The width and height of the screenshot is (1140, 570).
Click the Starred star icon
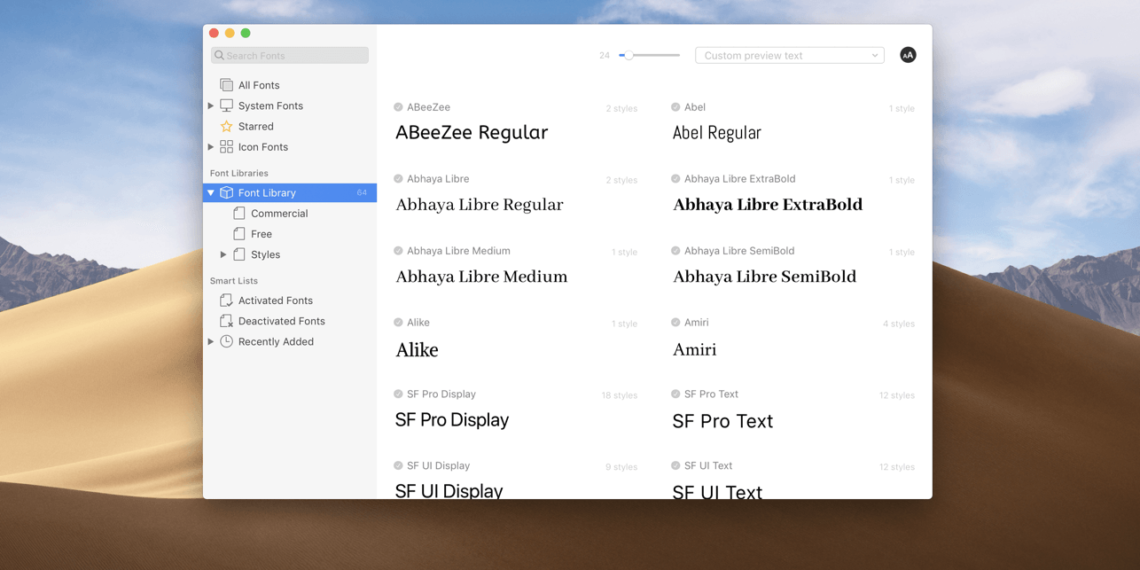tap(226, 126)
